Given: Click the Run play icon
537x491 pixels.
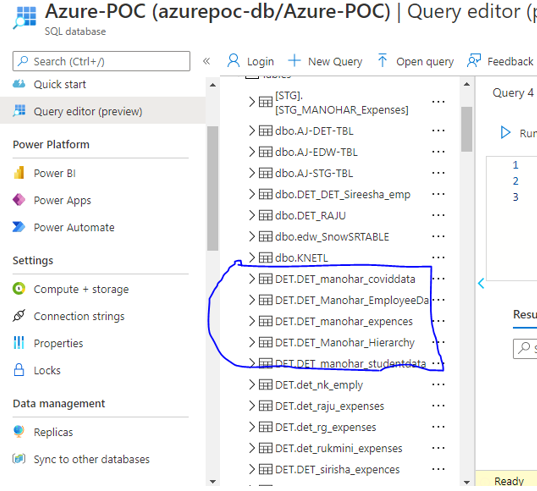Looking at the screenshot, I should [505, 133].
